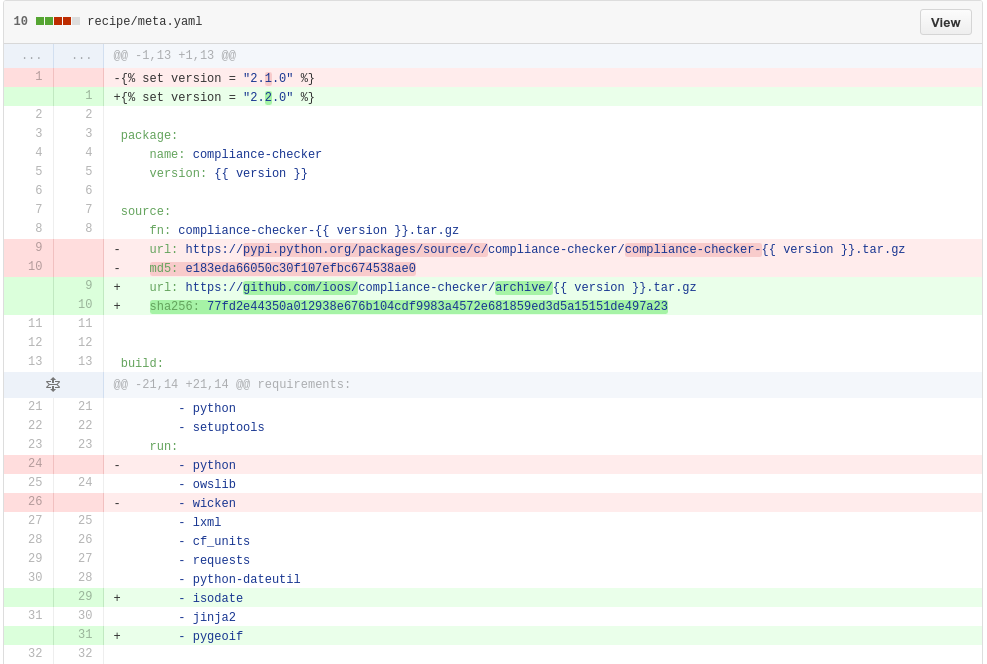The height and width of the screenshot is (664, 987).
Task: Click removed pypi.python.org url line
Action: coord(543,249)
